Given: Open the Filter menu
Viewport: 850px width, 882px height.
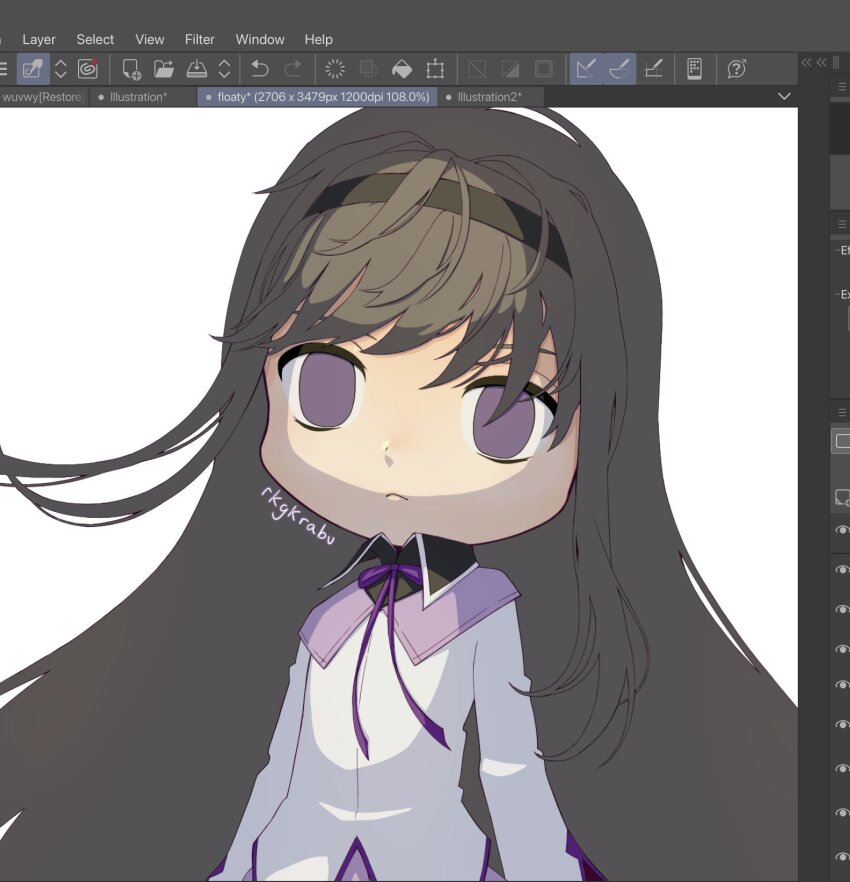Looking at the screenshot, I should pyautogui.click(x=200, y=39).
